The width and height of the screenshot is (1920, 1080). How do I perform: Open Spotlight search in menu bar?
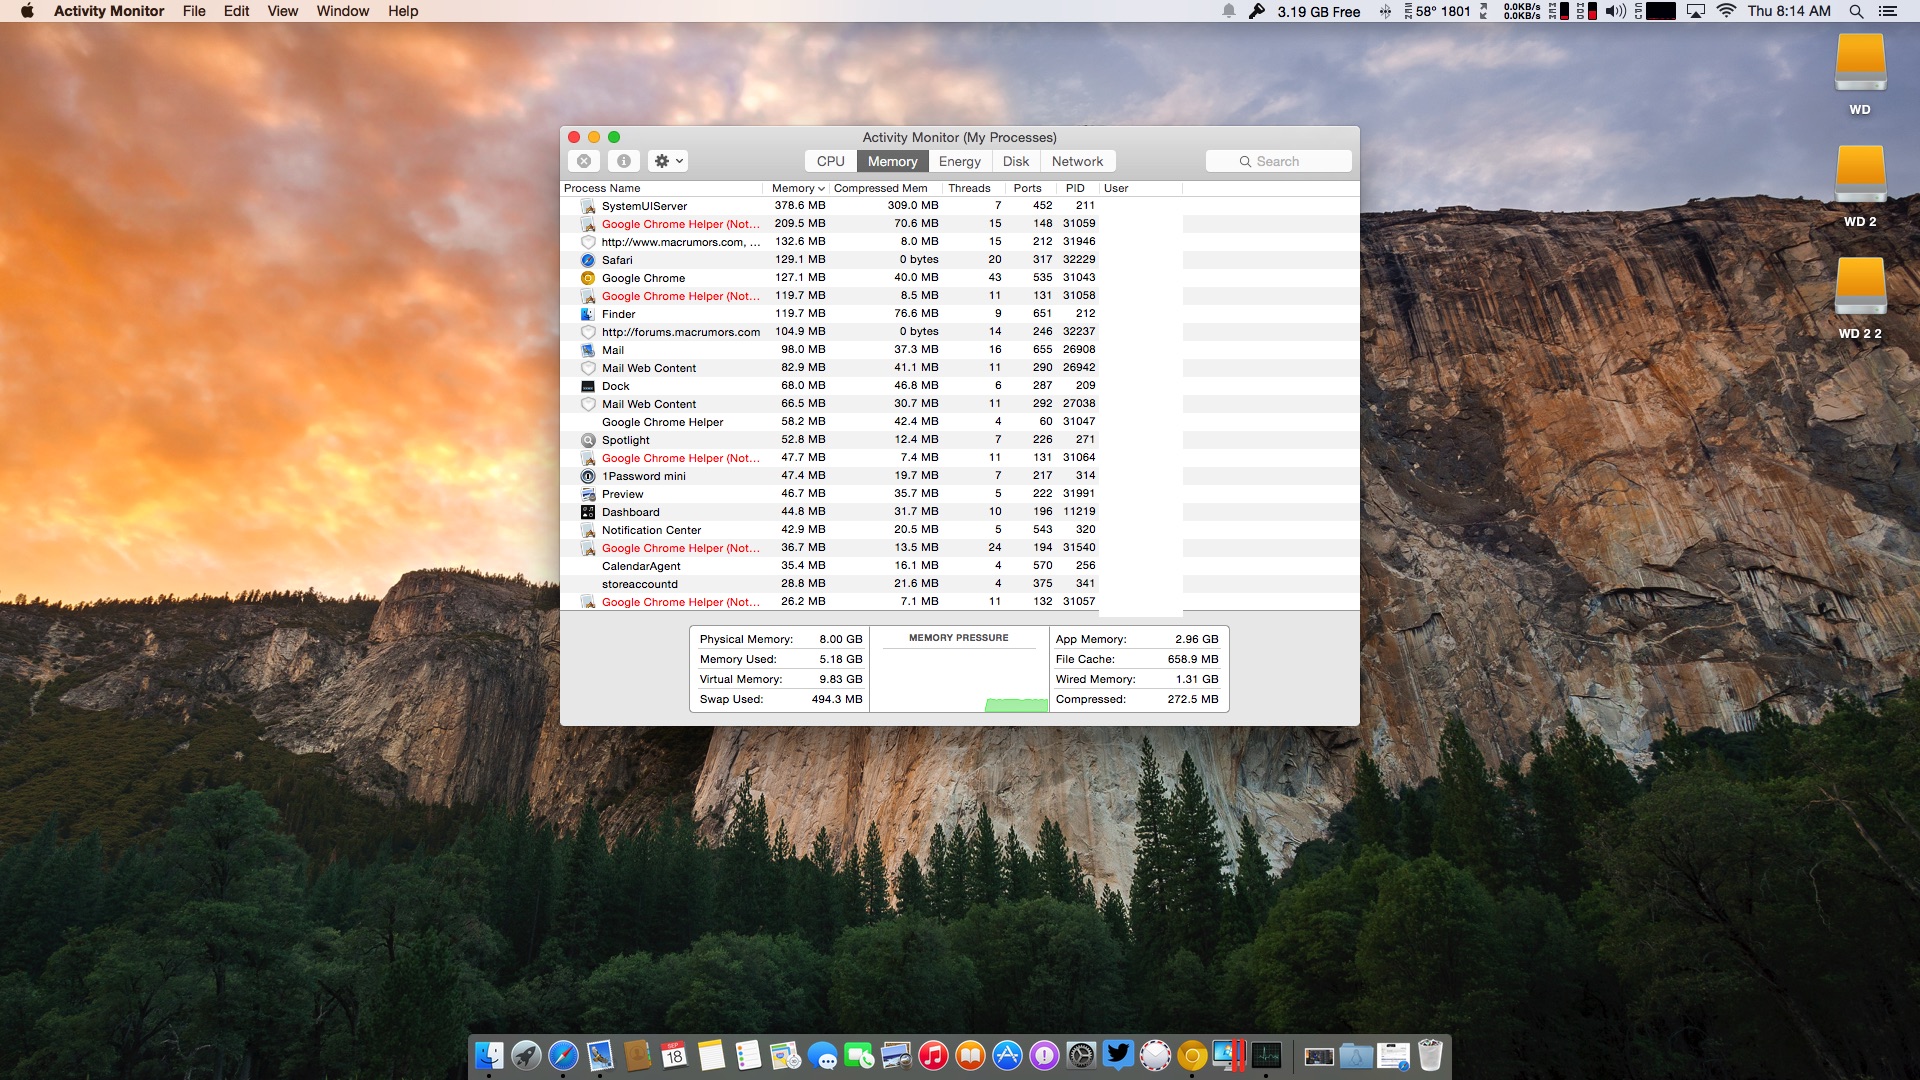pos(1856,11)
